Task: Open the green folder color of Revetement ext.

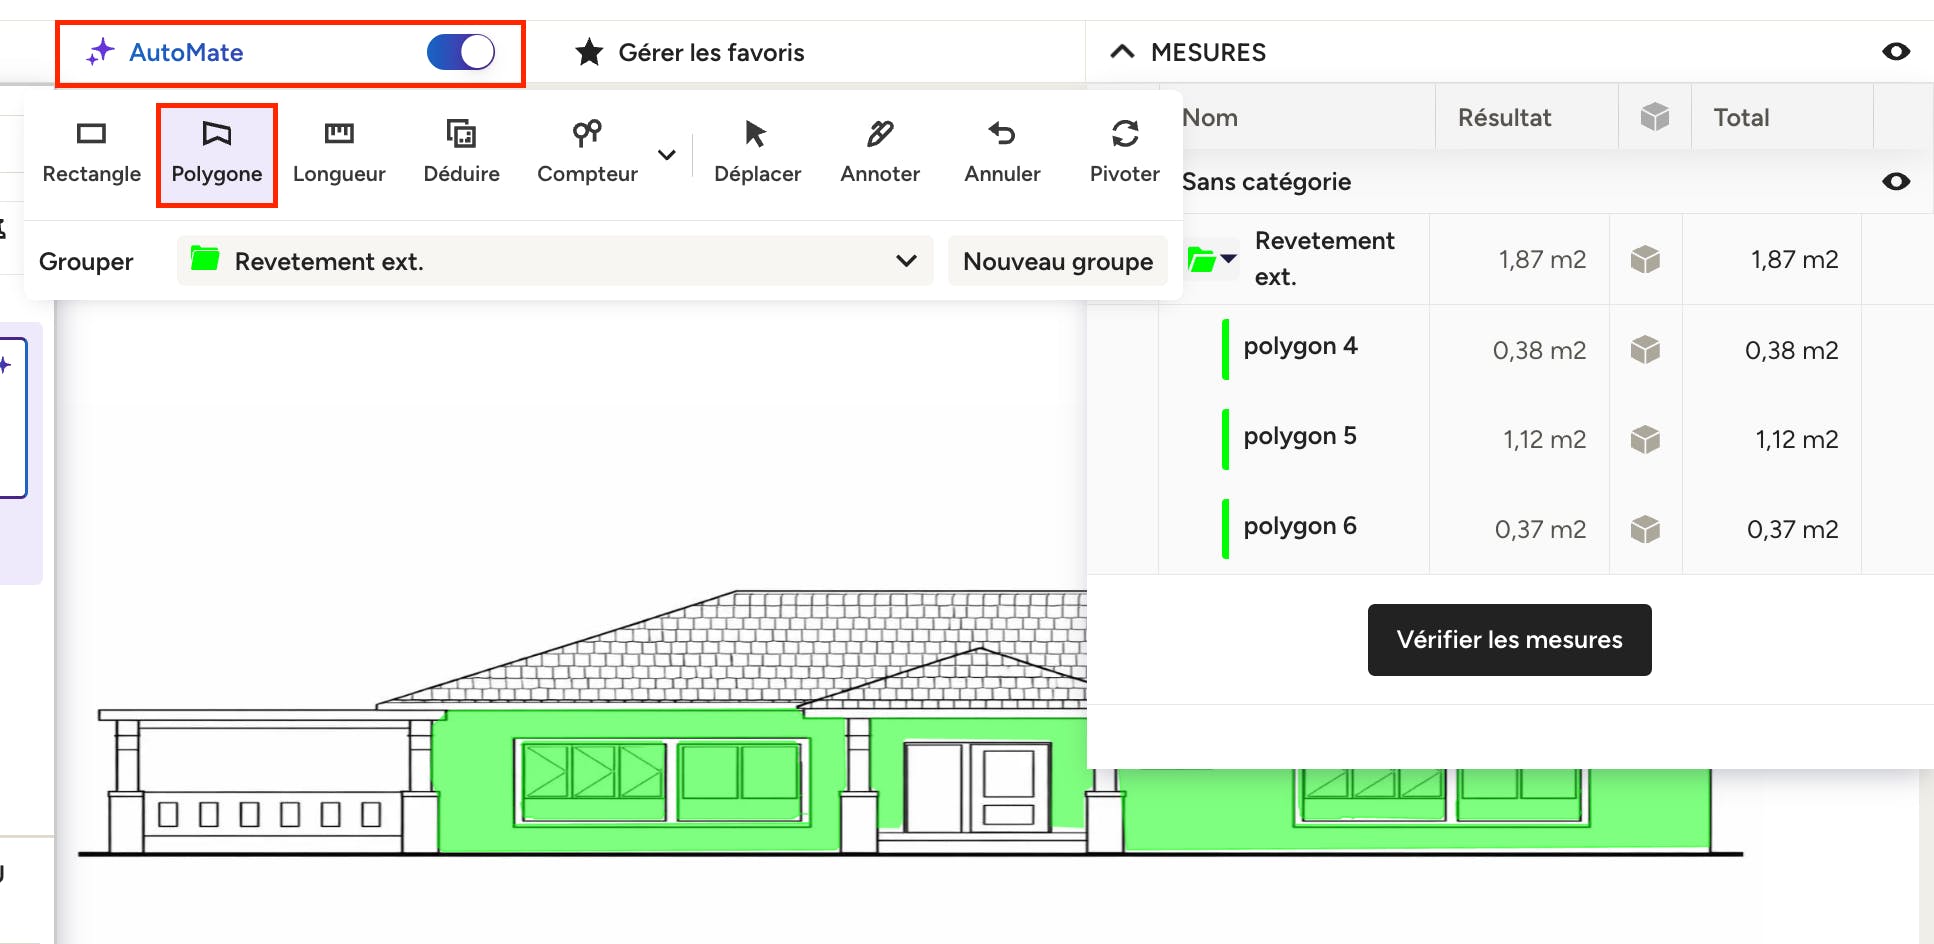Action: [1210, 259]
